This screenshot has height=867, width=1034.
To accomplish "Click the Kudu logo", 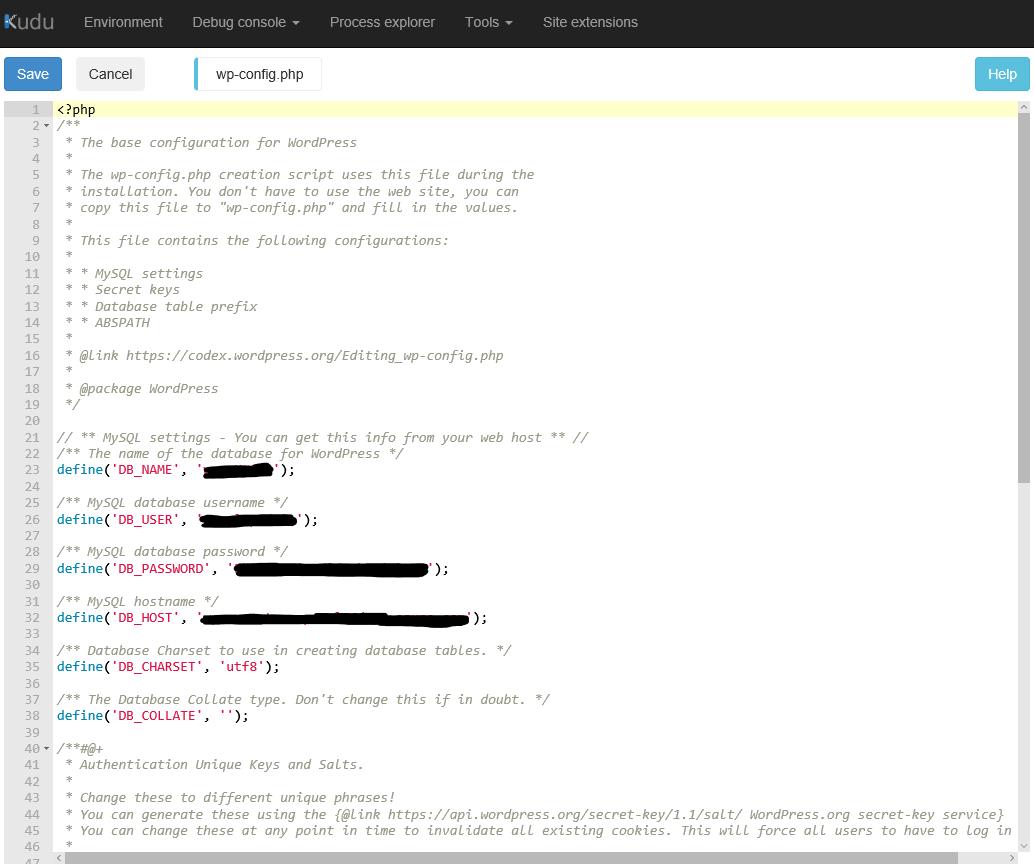I will (x=28, y=22).
